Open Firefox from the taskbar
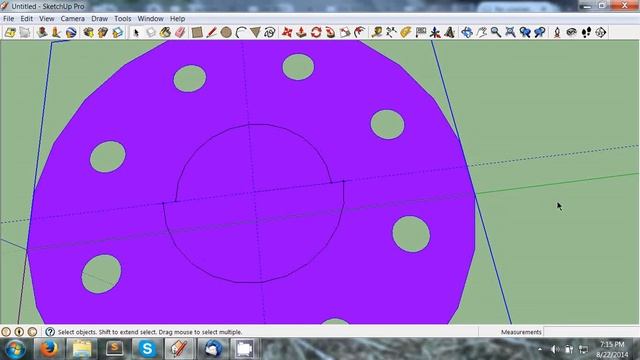 pyautogui.click(x=49, y=349)
